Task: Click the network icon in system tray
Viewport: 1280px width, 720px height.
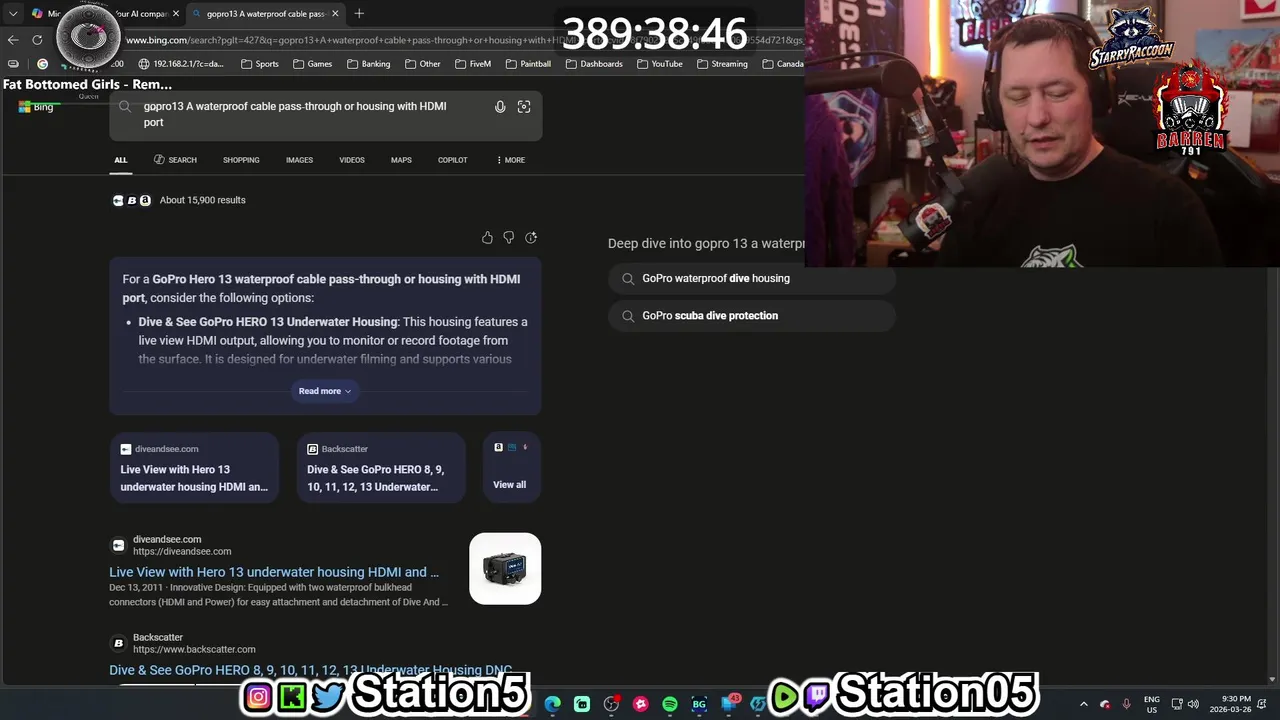Action: (1177, 704)
